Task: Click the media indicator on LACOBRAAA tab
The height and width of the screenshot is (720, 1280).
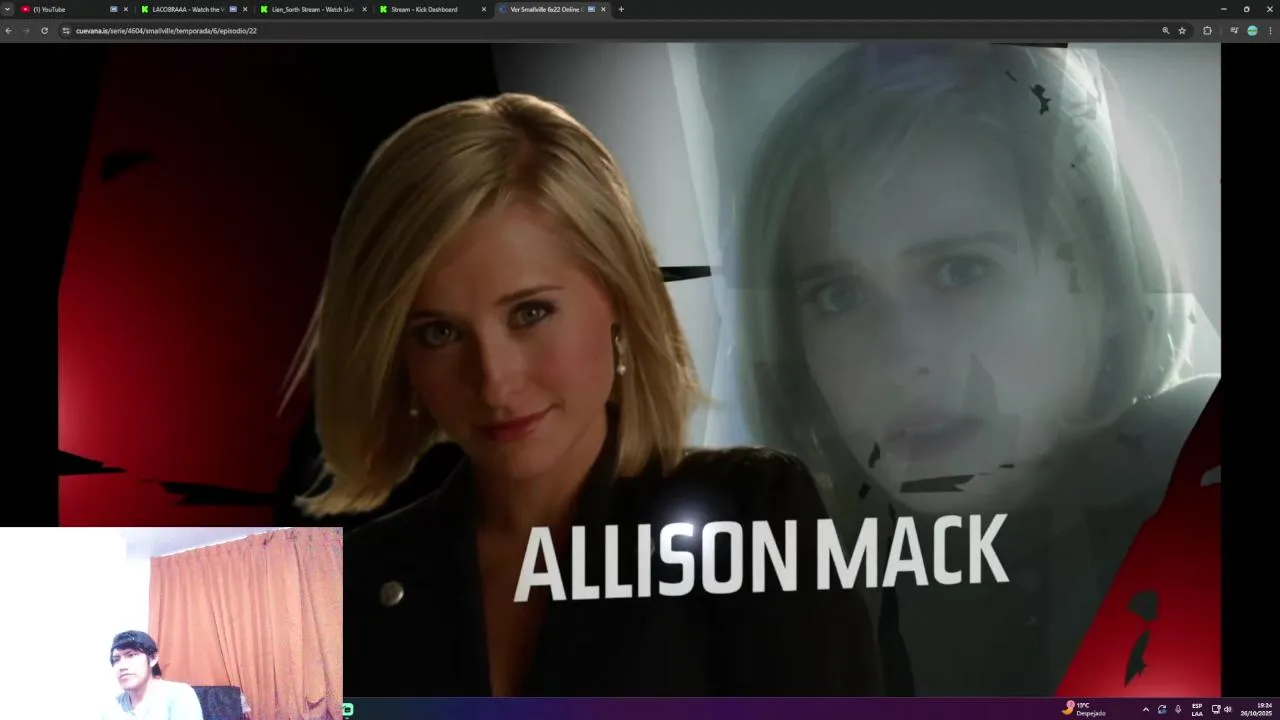Action: coord(233,9)
